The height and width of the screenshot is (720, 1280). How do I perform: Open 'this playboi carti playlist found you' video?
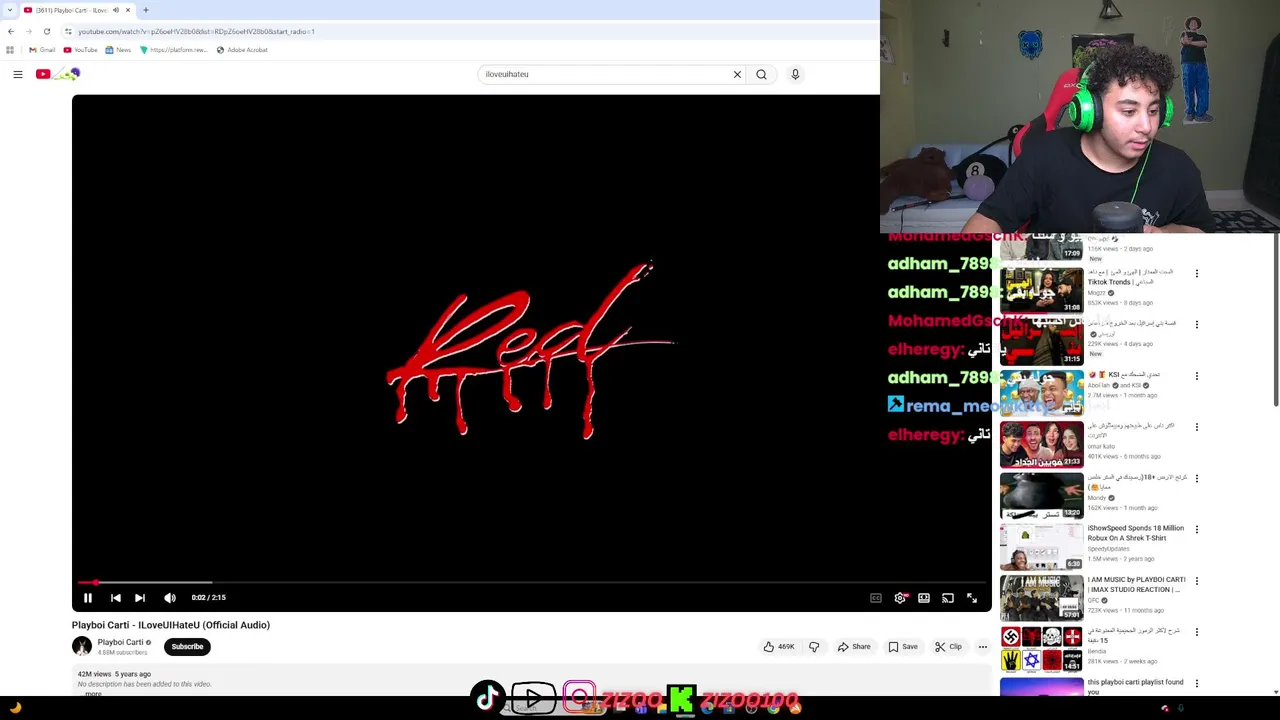1135,686
